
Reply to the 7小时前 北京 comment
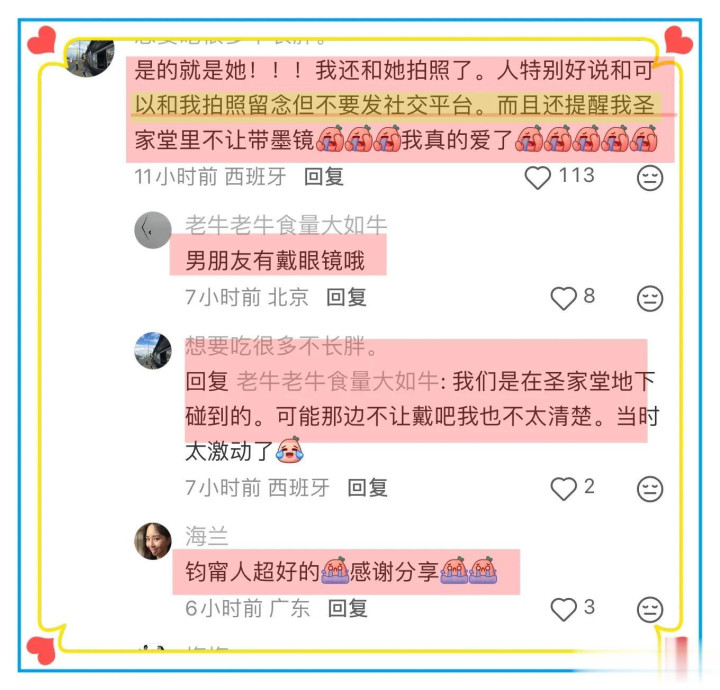[x=346, y=297]
